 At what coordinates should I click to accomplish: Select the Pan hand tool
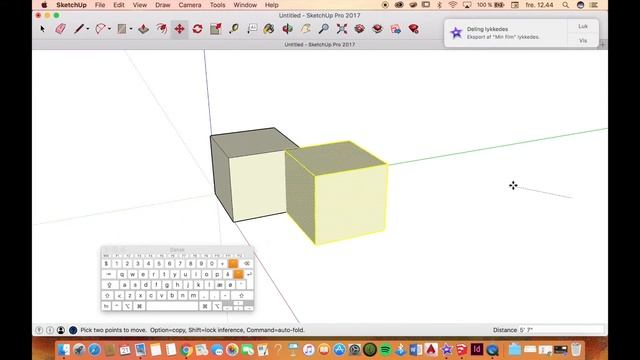click(x=306, y=29)
